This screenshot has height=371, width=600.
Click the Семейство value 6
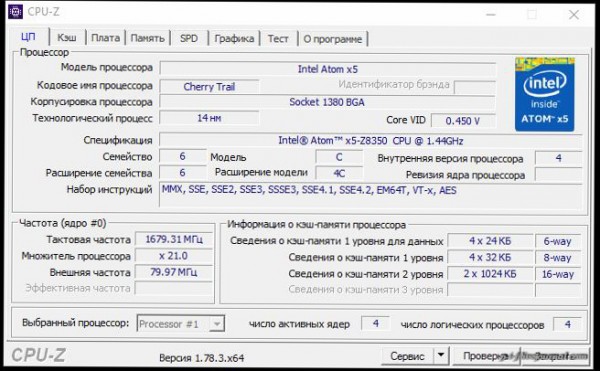(x=183, y=156)
